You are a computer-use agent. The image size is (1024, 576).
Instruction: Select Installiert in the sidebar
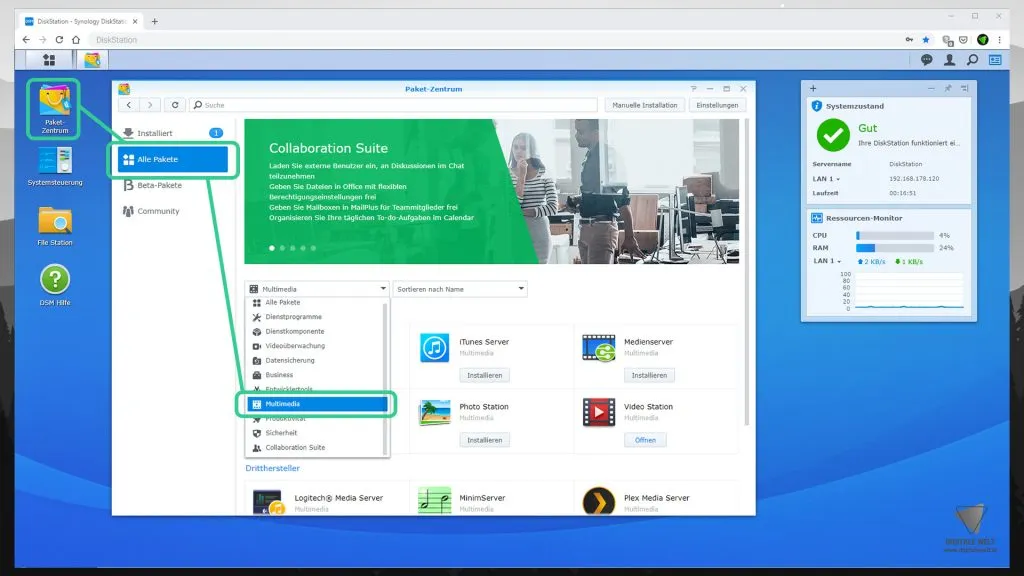click(172, 133)
